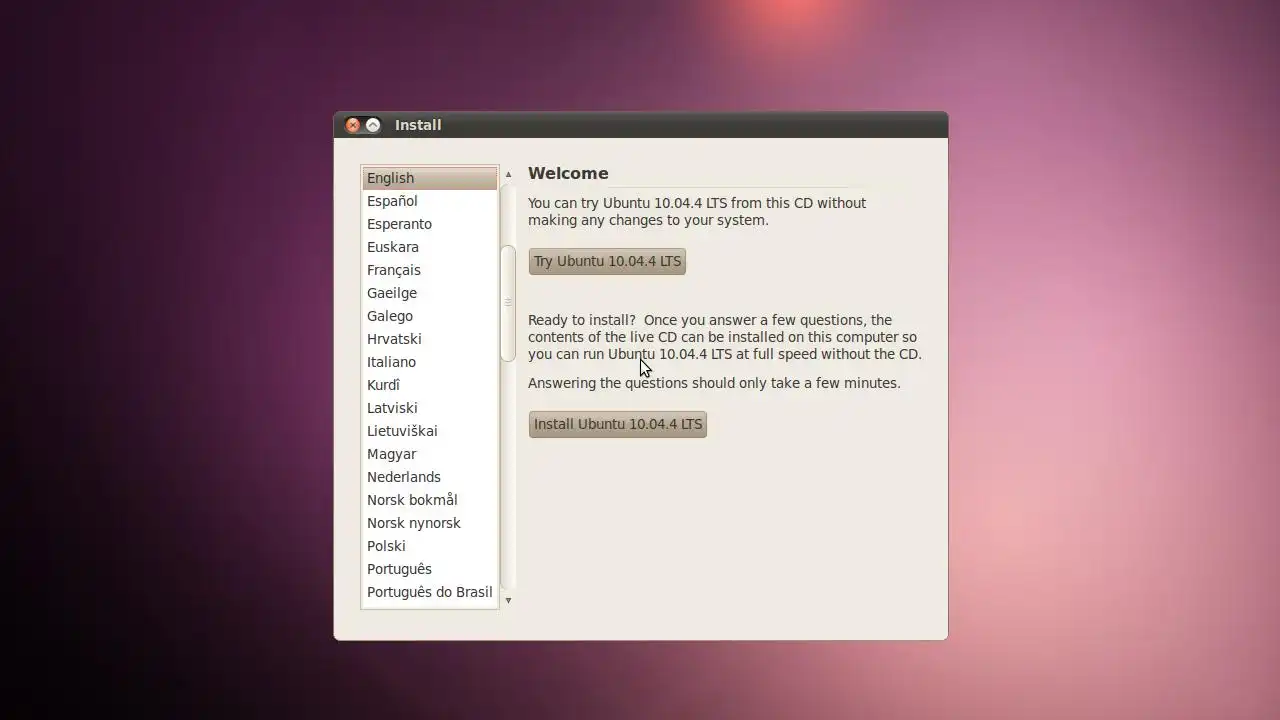Select English in the language list
This screenshot has width=1280, height=720.
pos(430,178)
